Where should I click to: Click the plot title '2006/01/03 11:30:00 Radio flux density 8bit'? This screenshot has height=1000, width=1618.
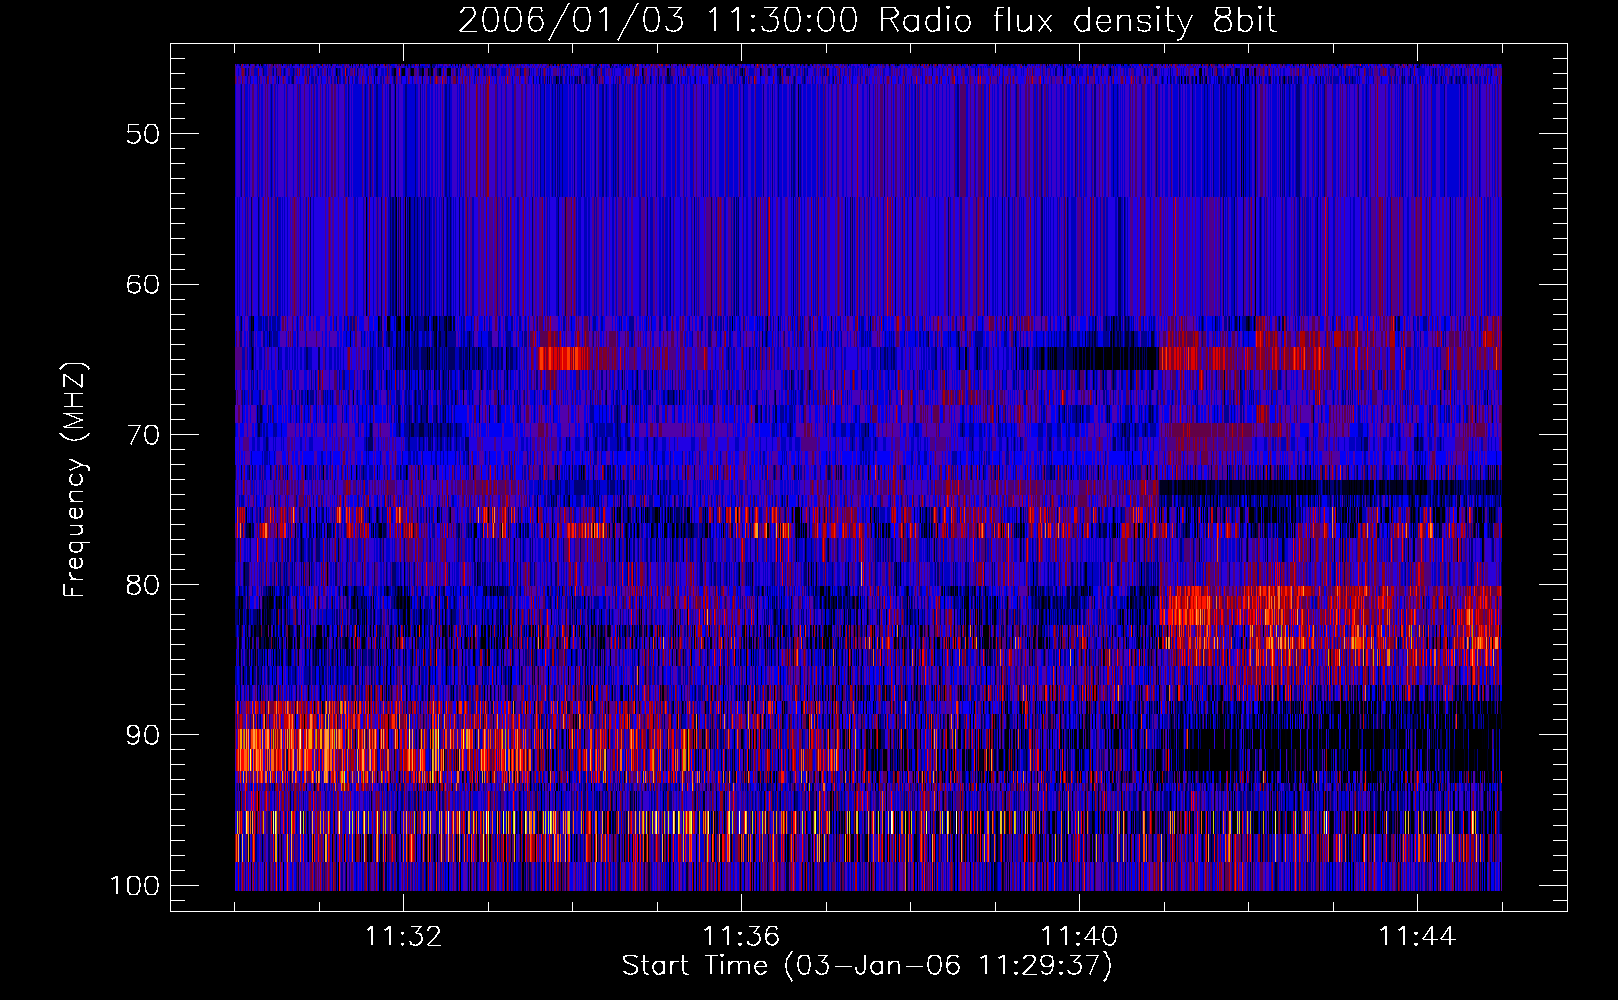(867, 21)
